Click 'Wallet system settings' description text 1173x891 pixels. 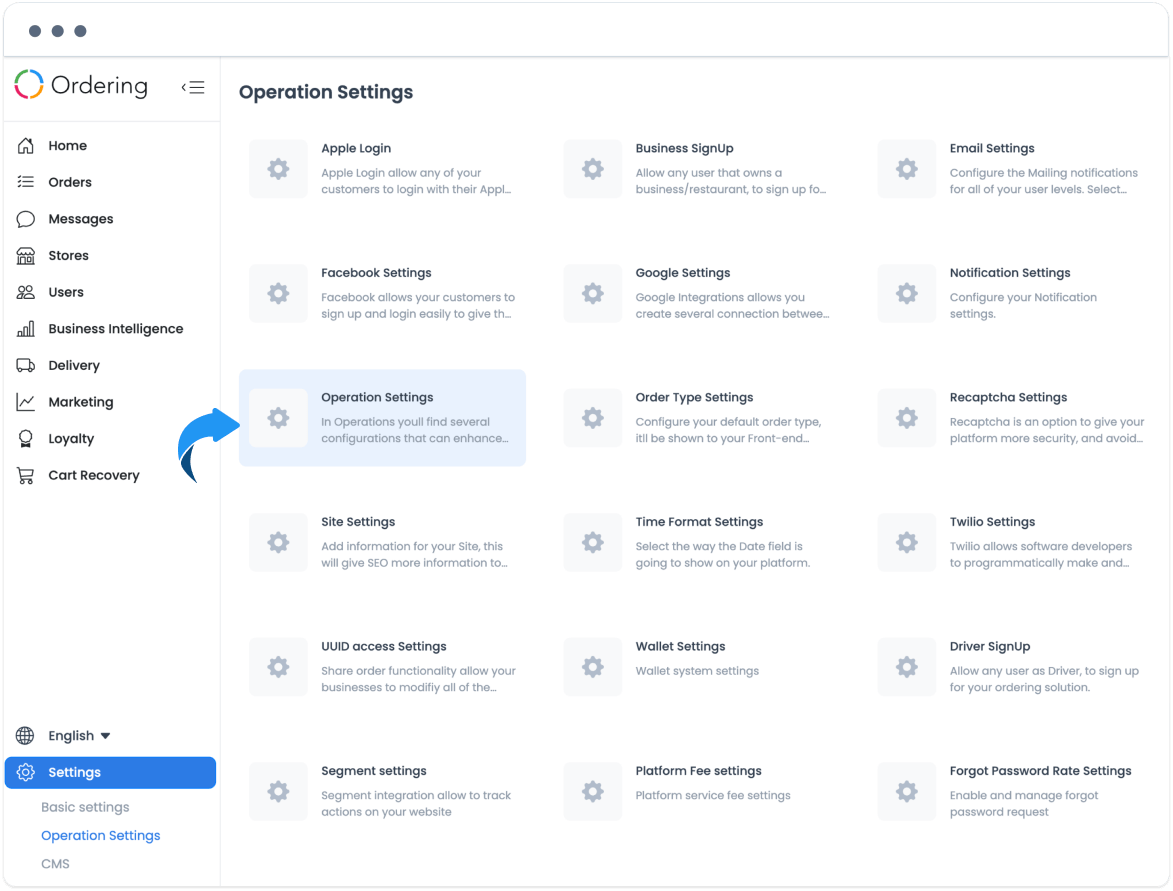click(697, 671)
